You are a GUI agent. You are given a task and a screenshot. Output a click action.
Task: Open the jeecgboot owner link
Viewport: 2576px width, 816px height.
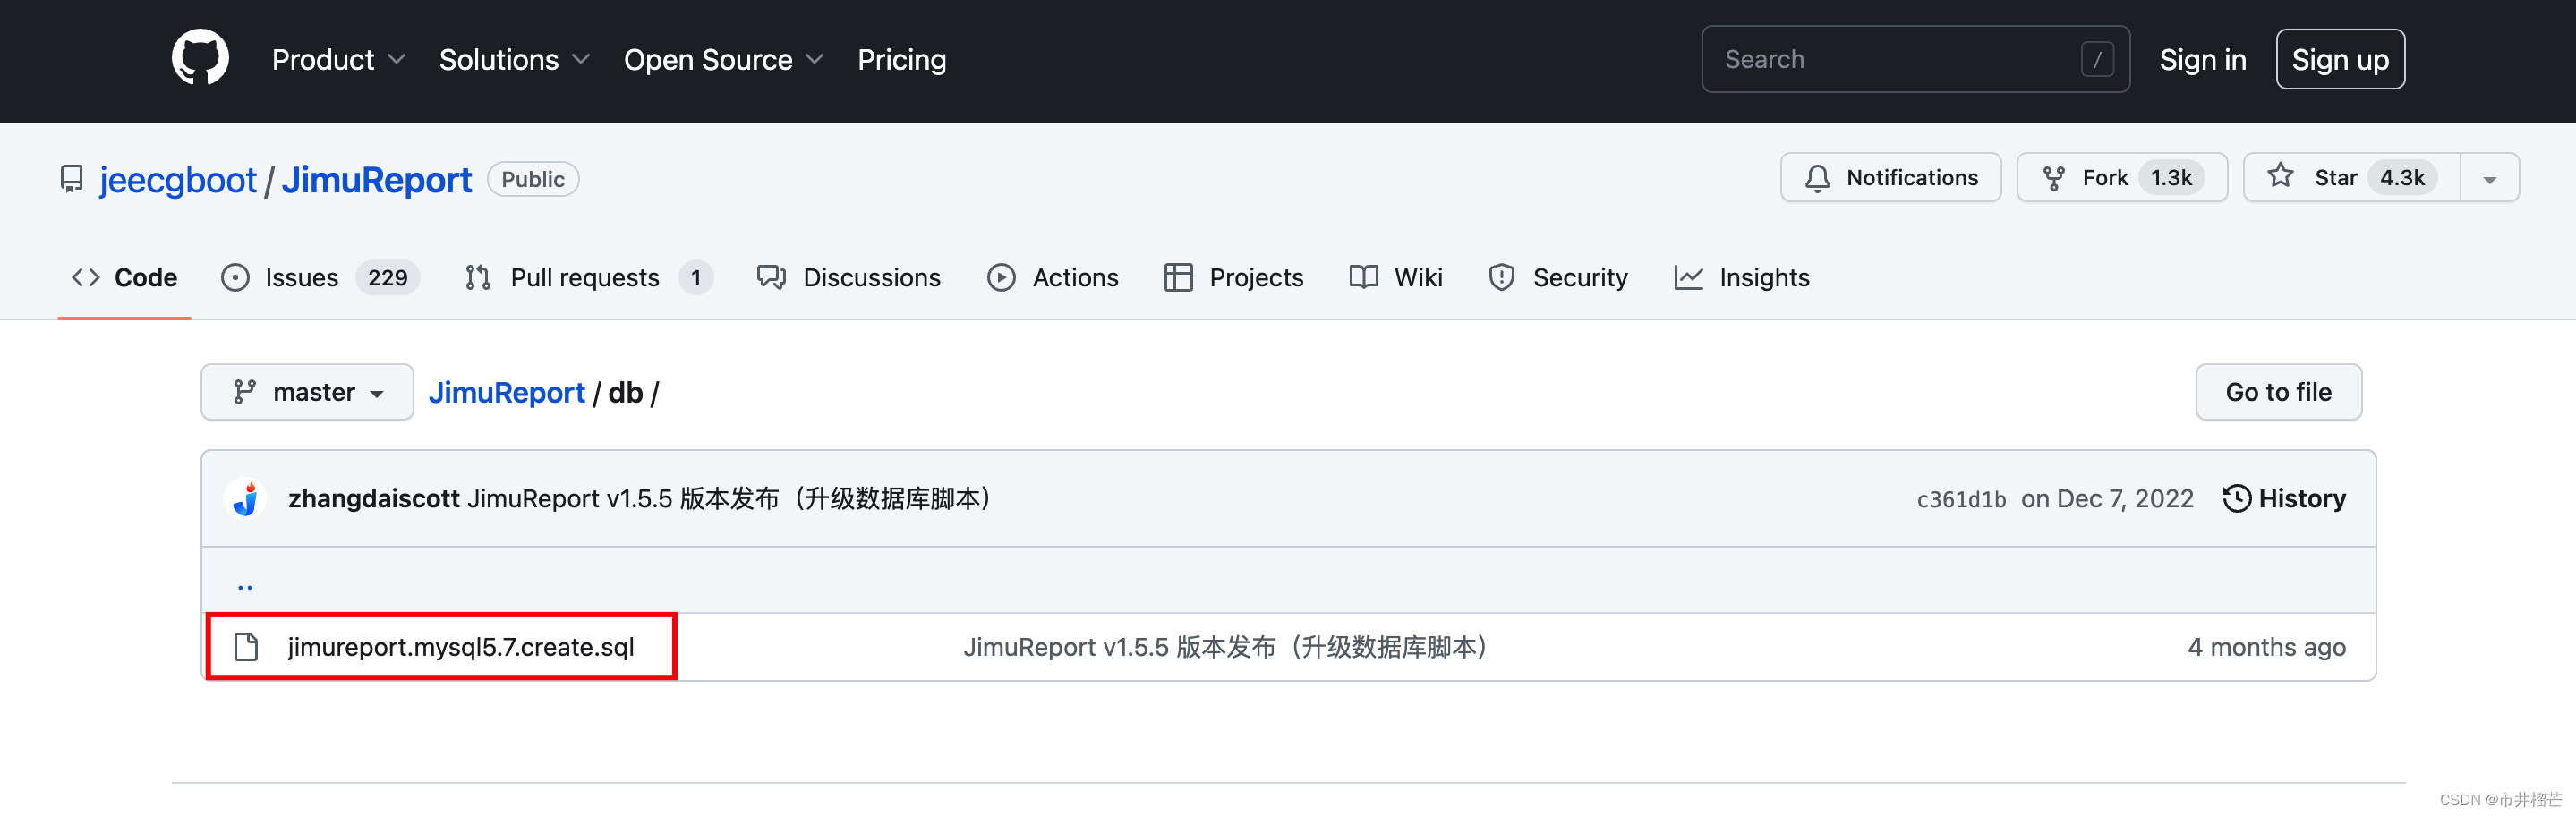[178, 180]
